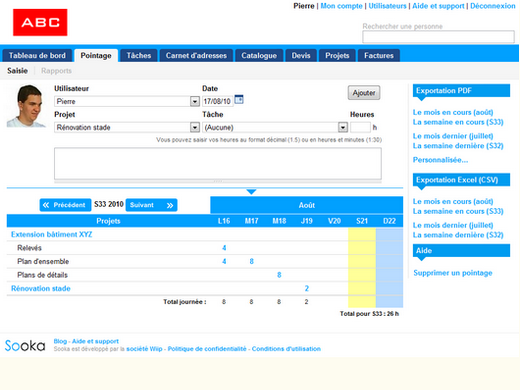
Task: Click the 8 hours entry for Plan d'ensemble M17
Action: 251,261
